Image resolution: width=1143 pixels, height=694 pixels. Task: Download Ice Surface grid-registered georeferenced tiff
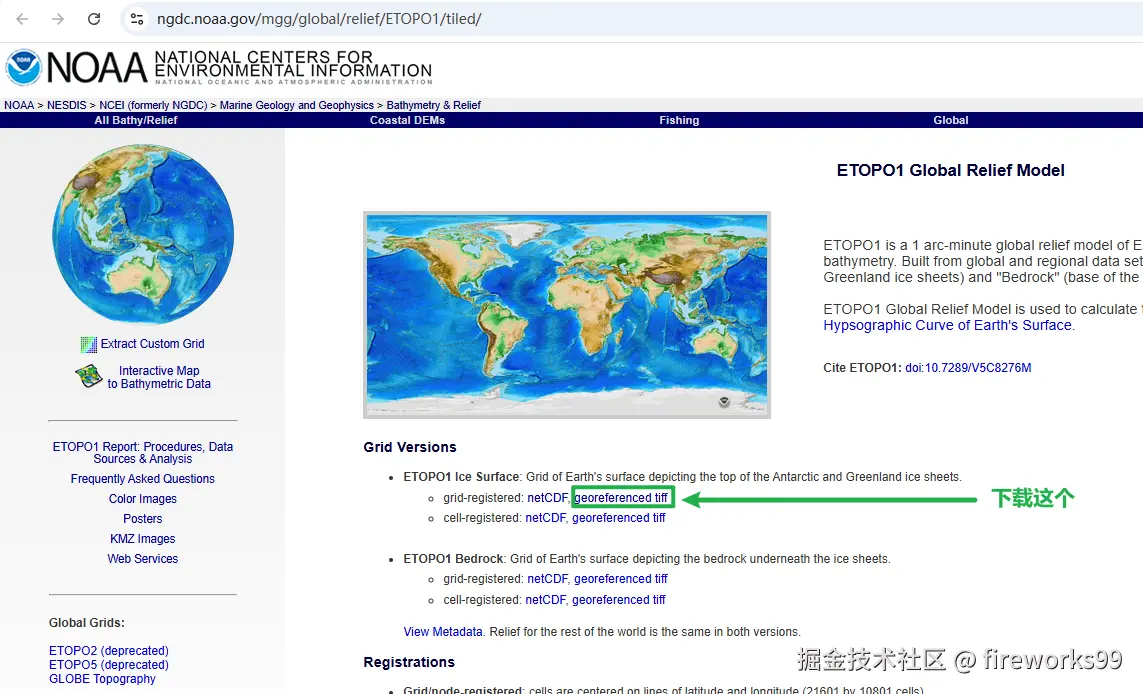click(x=621, y=498)
